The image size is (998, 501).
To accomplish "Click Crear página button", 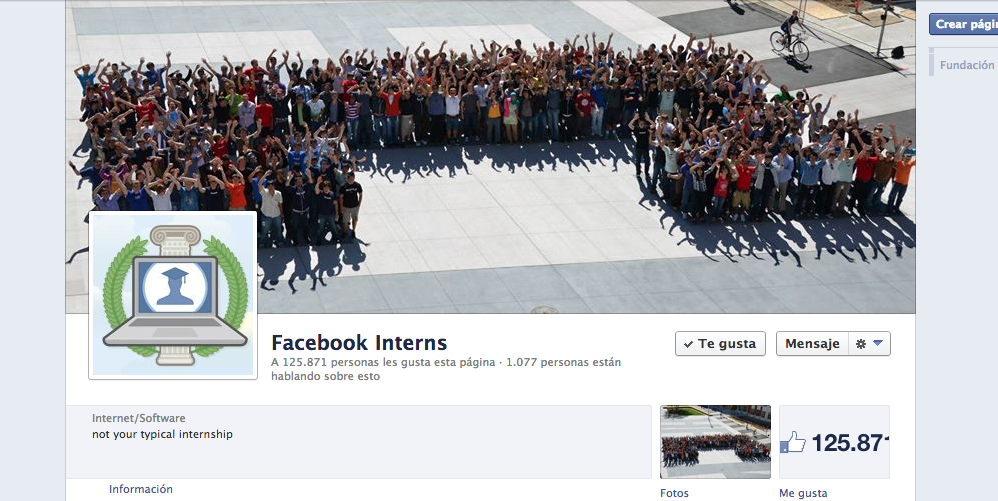I will 964,24.
